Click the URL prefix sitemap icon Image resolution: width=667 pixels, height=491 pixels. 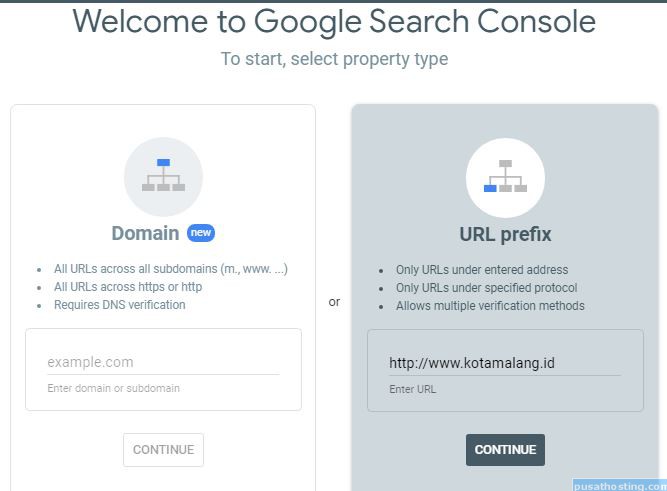click(505, 177)
